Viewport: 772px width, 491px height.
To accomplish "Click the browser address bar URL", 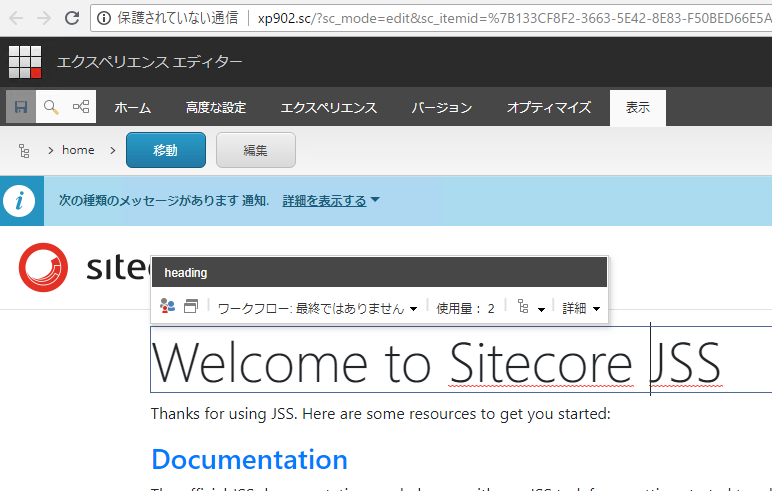I will (514, 18).
